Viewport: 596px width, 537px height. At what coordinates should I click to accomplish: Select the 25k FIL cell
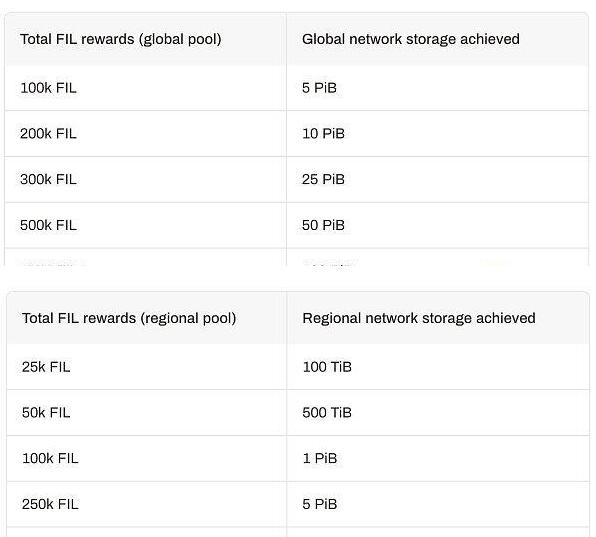(147, 367)
